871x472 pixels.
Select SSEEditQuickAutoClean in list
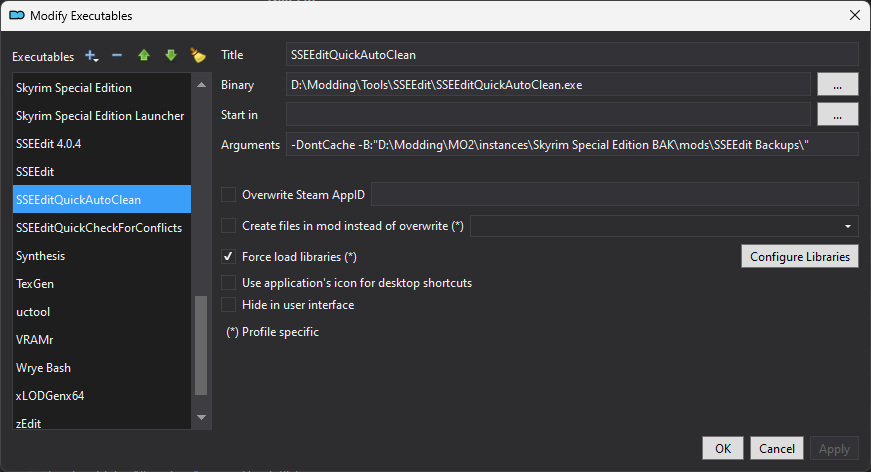[102, 199]
